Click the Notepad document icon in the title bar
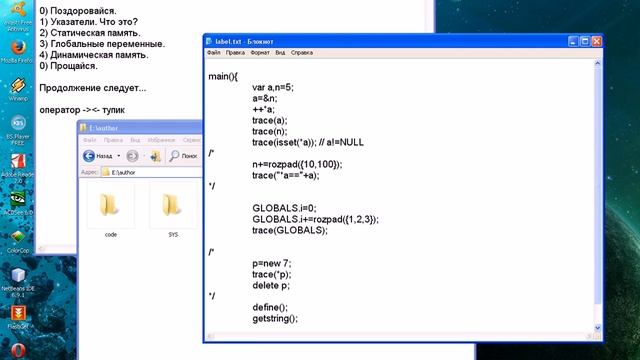Viewport: 640px width, 360px height. coord(209,41)
